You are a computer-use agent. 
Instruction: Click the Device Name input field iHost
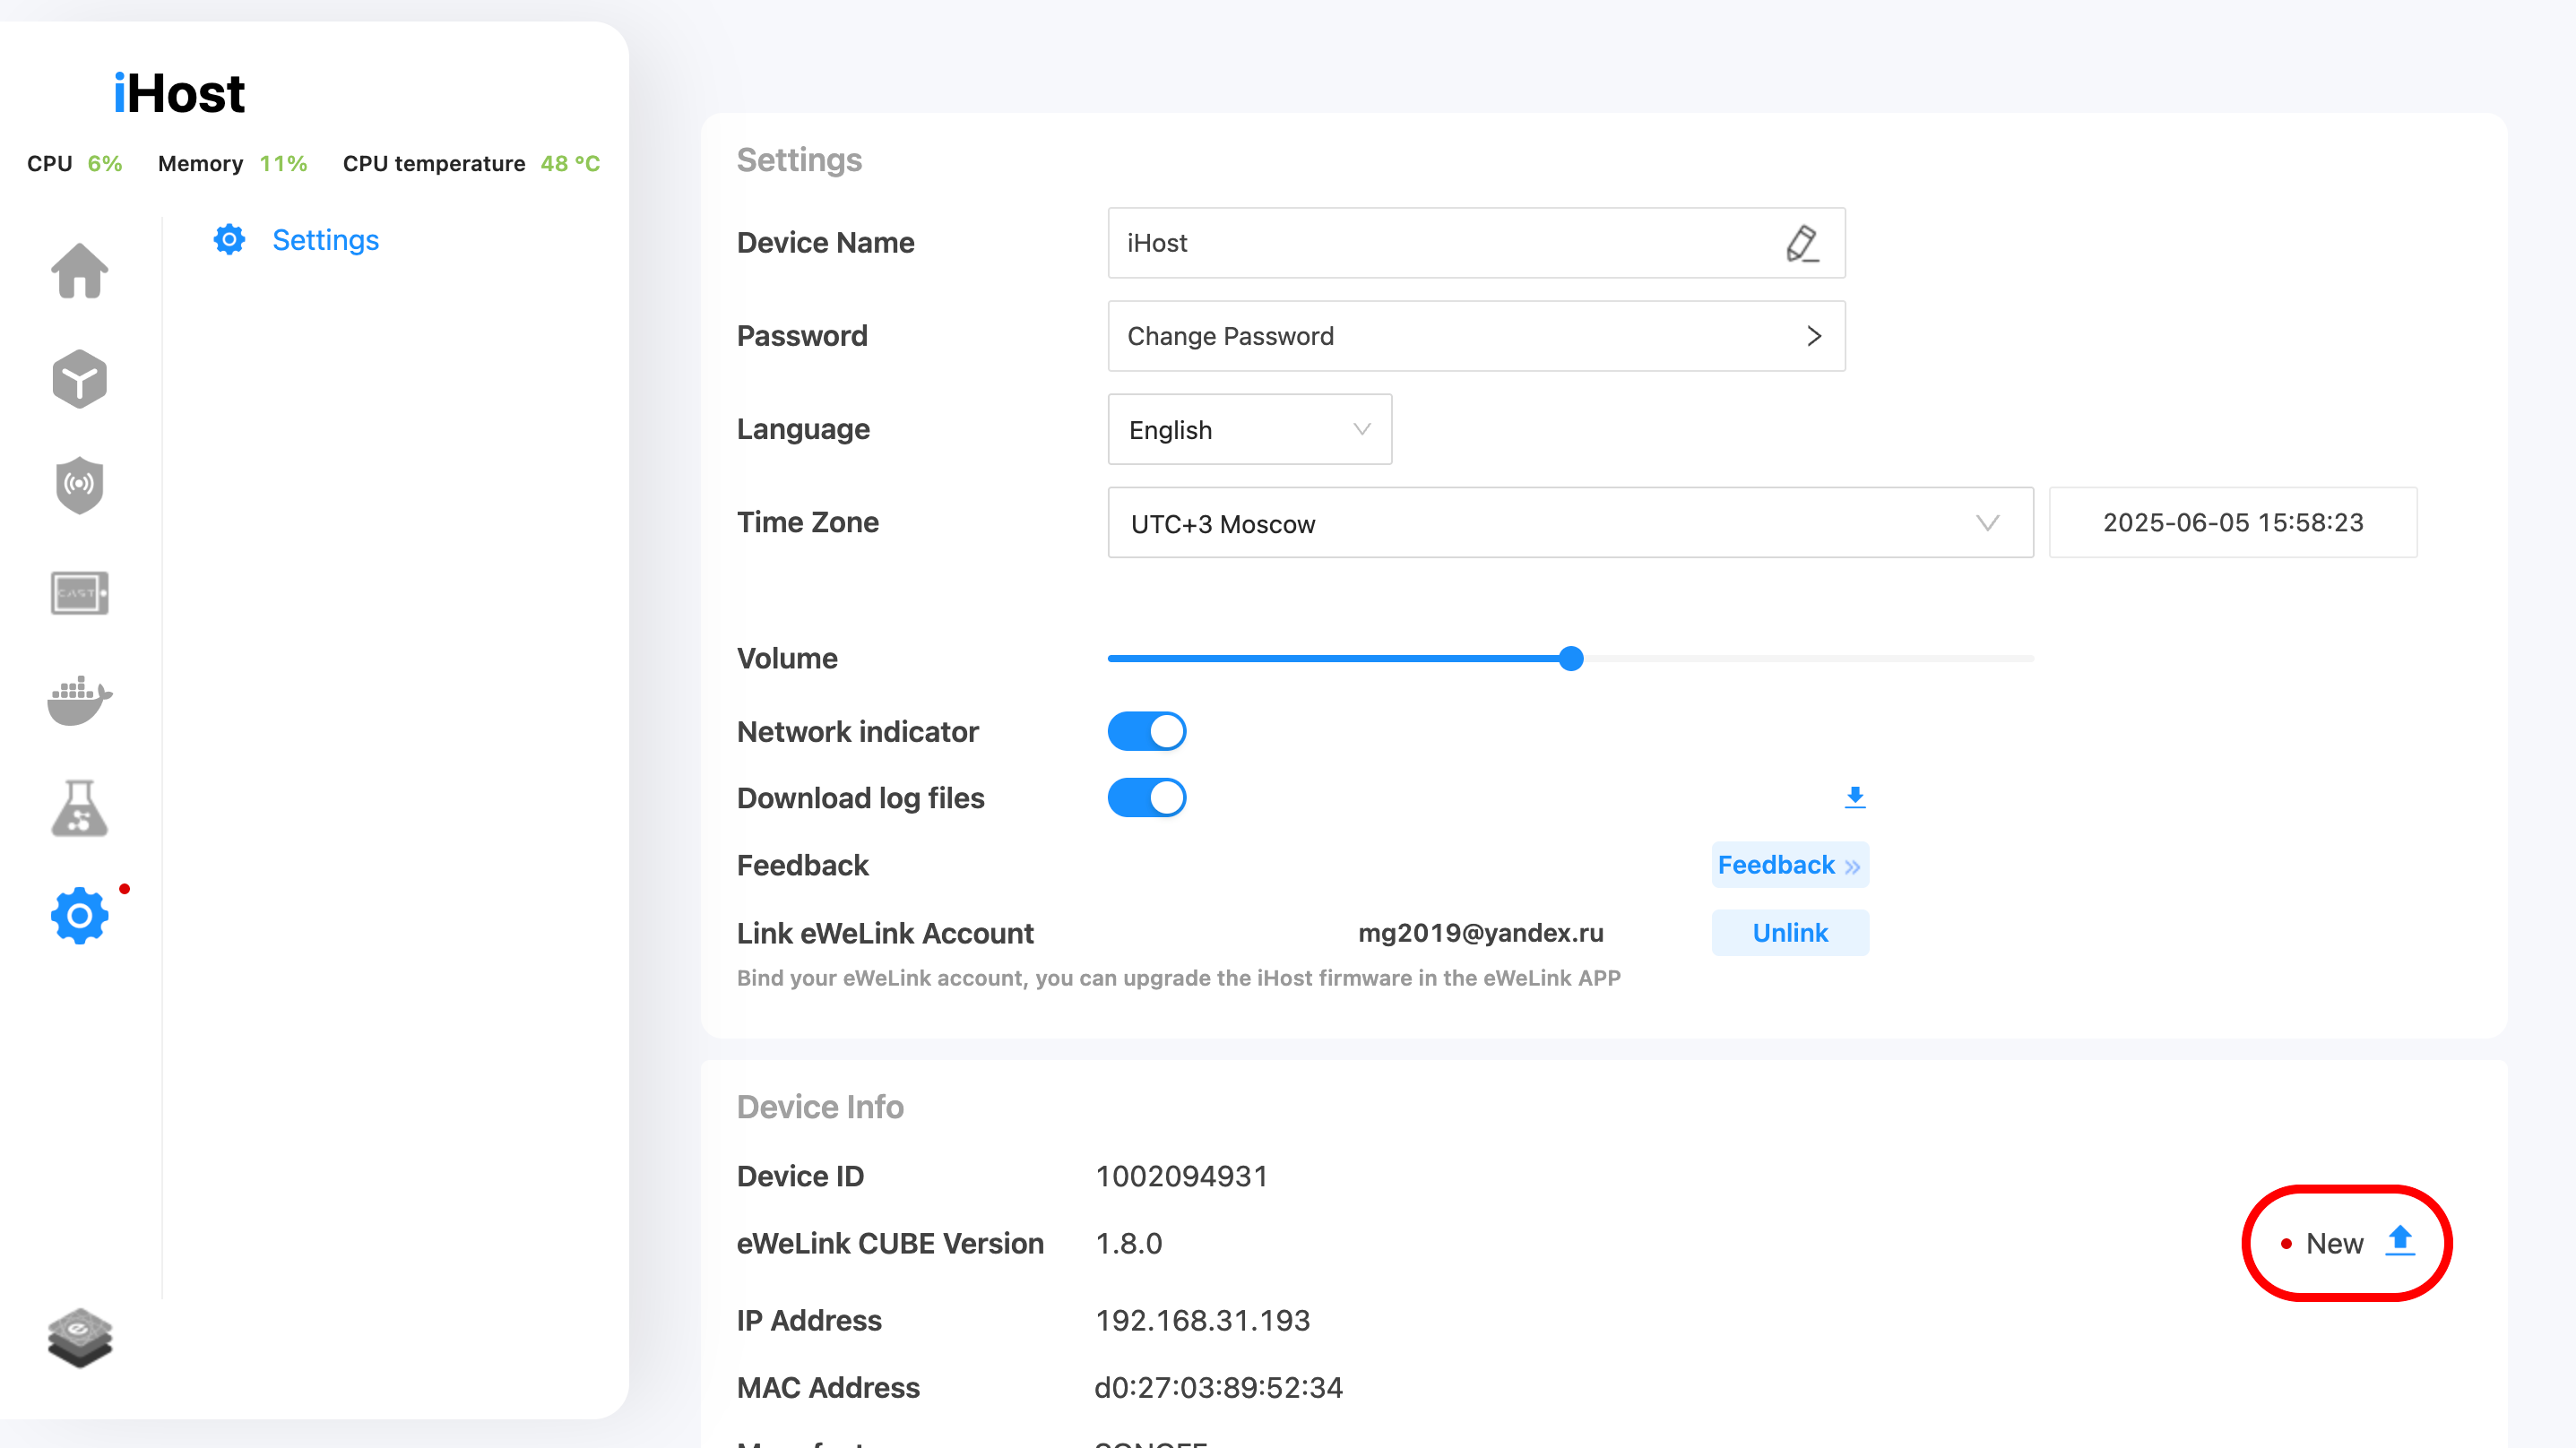coord(1476,243)
